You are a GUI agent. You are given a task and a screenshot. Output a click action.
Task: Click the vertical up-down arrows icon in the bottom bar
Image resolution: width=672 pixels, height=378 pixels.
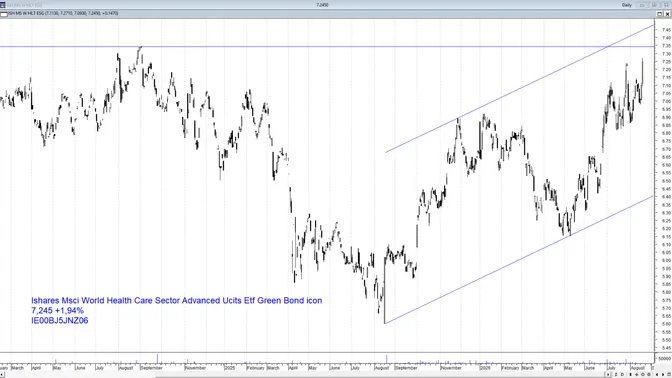[616, 375]
